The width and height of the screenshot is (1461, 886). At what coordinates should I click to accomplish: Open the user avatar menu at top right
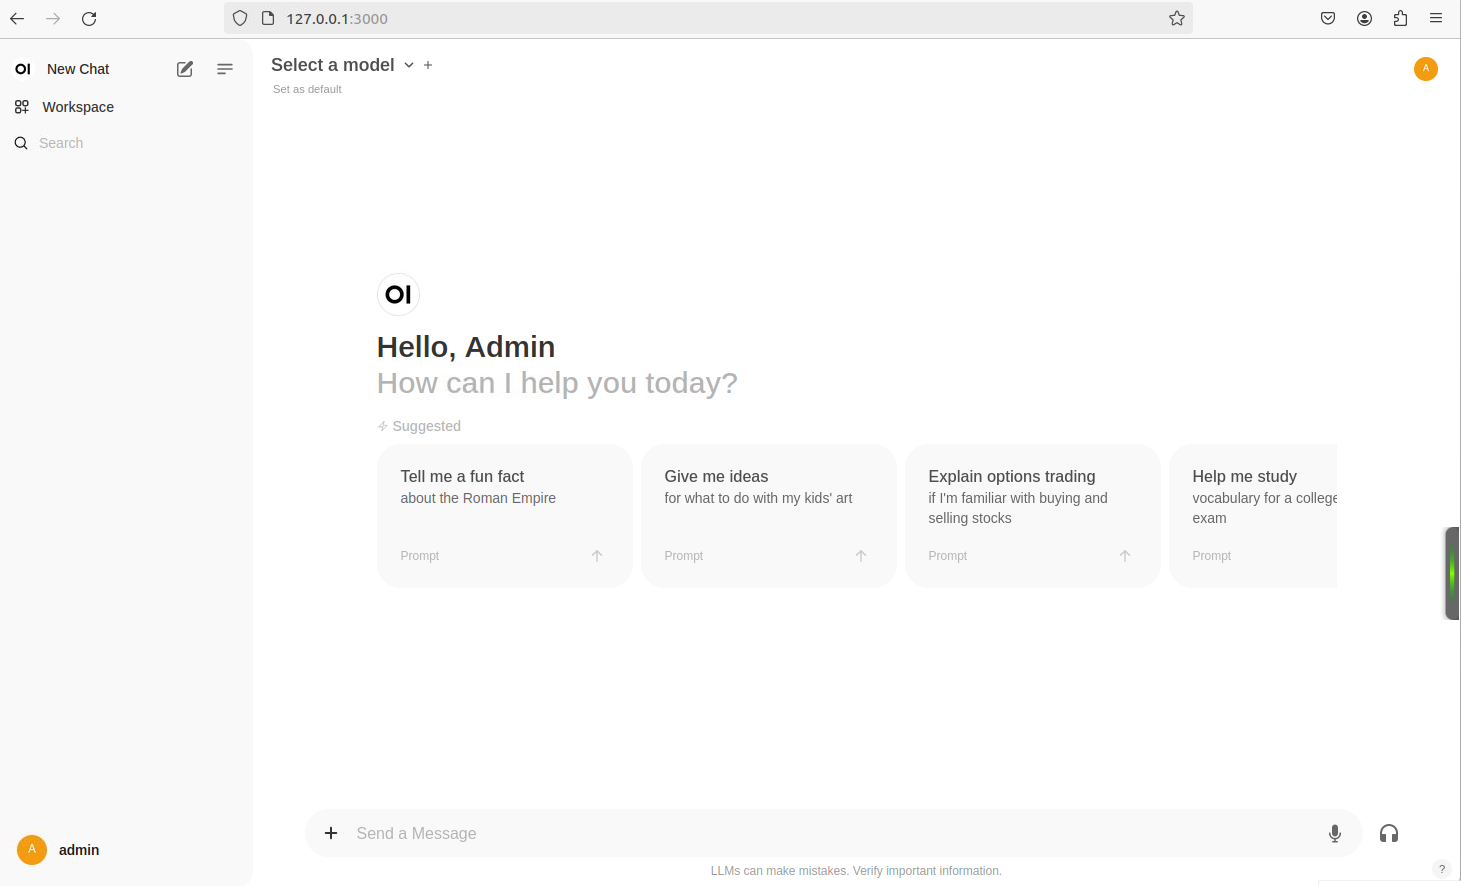click(1425, 69)
